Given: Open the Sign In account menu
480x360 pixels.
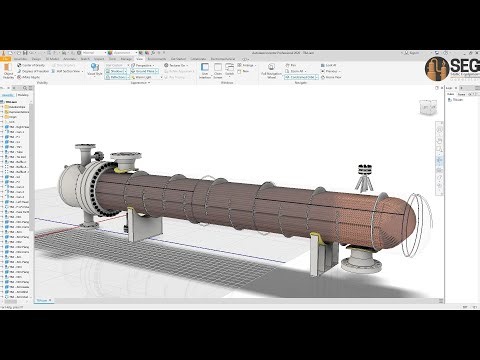Looking at the screenshot, I should tap(412, 53).
